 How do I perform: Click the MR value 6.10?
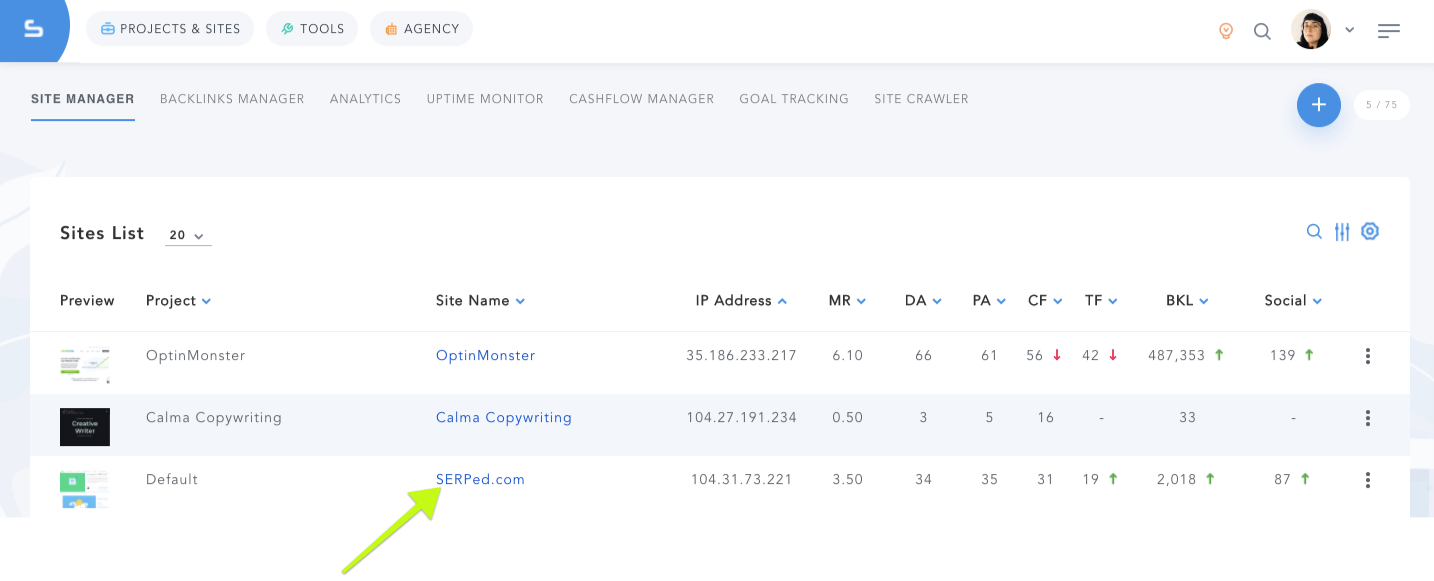848,356
